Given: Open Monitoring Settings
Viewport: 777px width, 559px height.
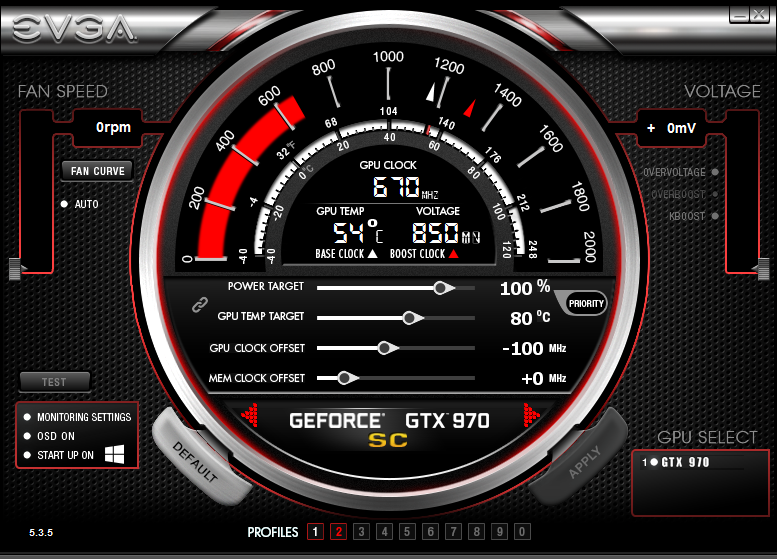Looking at the screenshot, I should coord(78,417).
